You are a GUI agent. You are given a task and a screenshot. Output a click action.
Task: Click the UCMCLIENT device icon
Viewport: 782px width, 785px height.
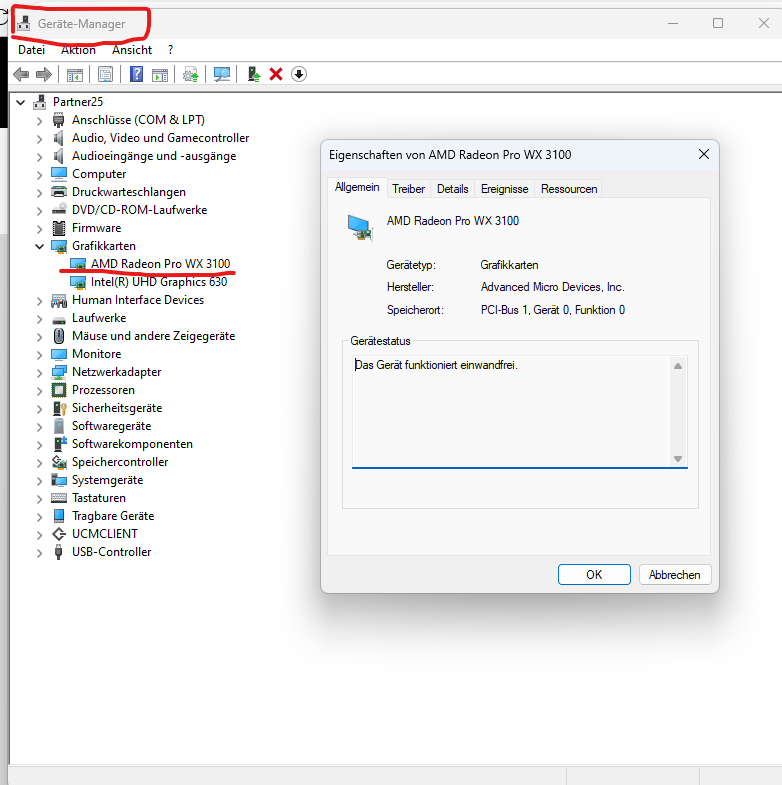pyautogui.click(x=59, y=534)
